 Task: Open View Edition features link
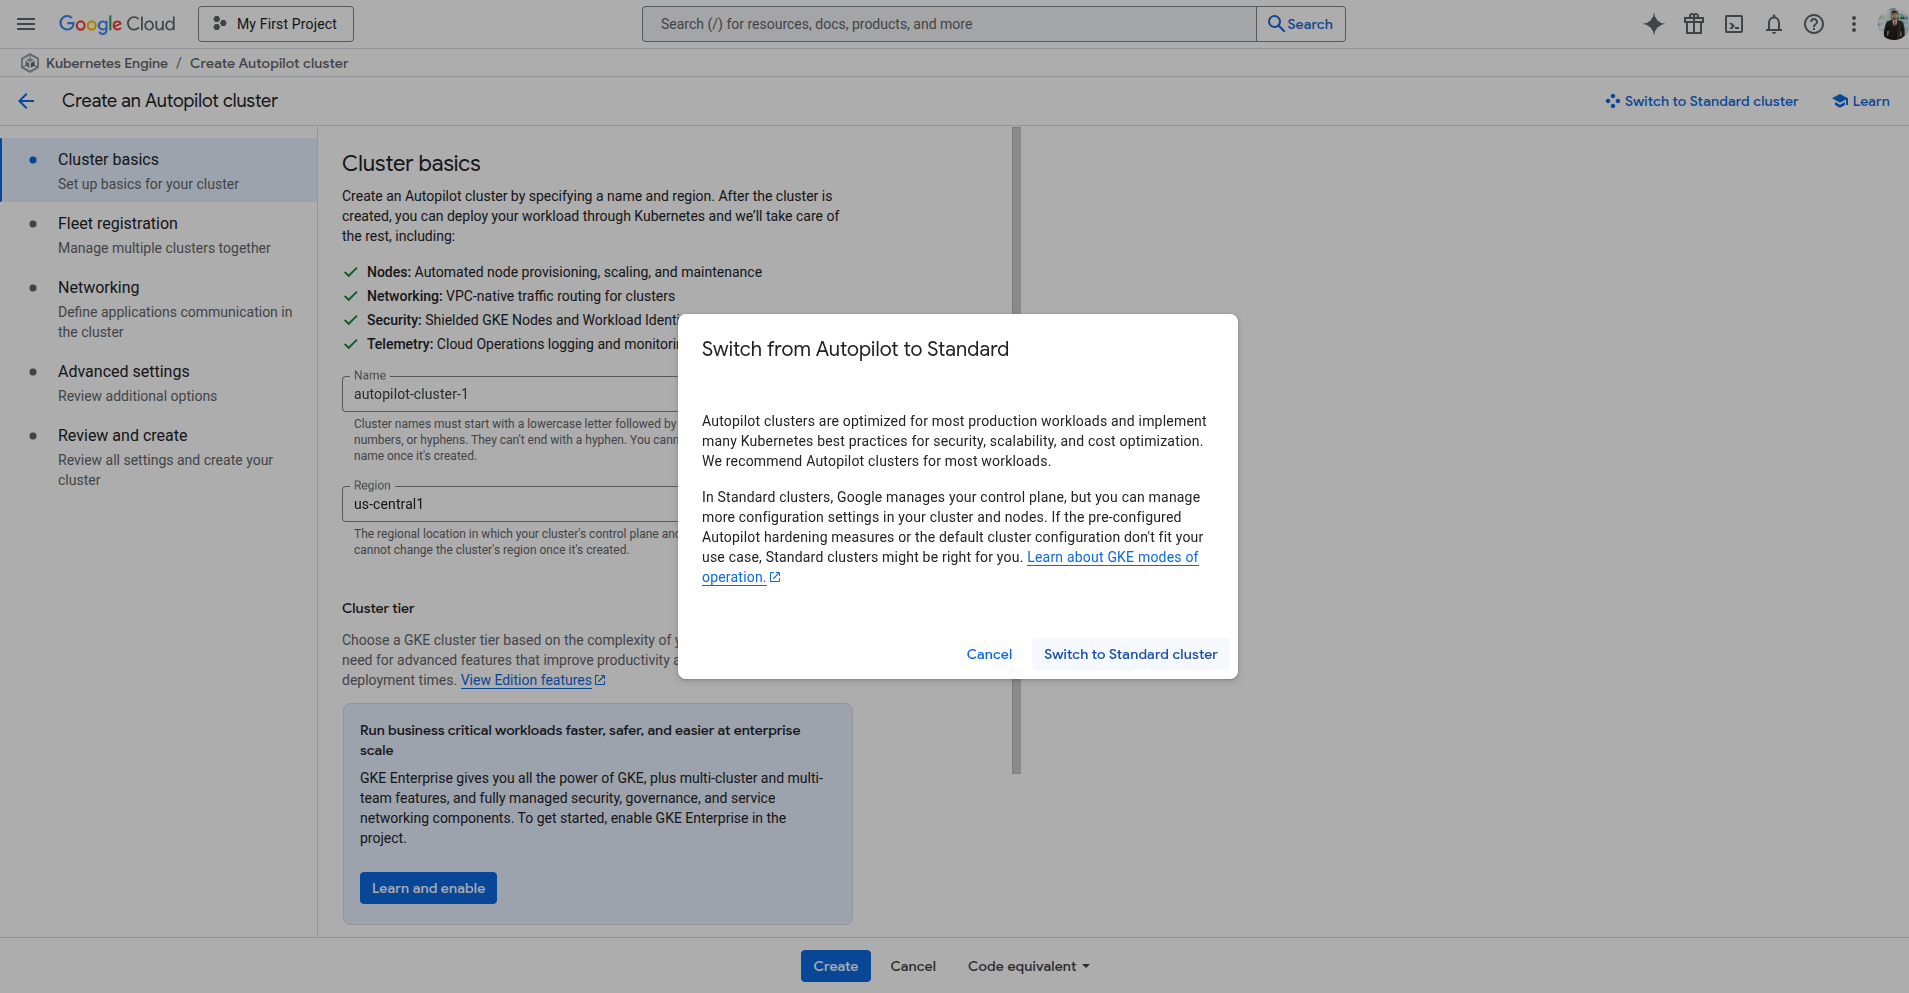point(533,680)
